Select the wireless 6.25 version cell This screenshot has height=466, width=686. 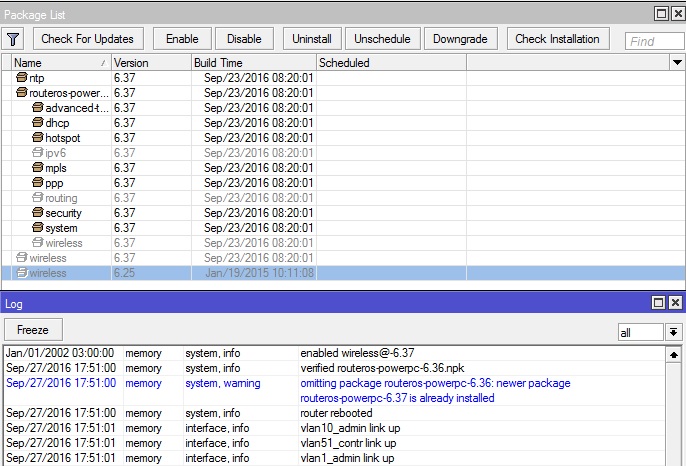pyautogui.click(x=151, y=273)
